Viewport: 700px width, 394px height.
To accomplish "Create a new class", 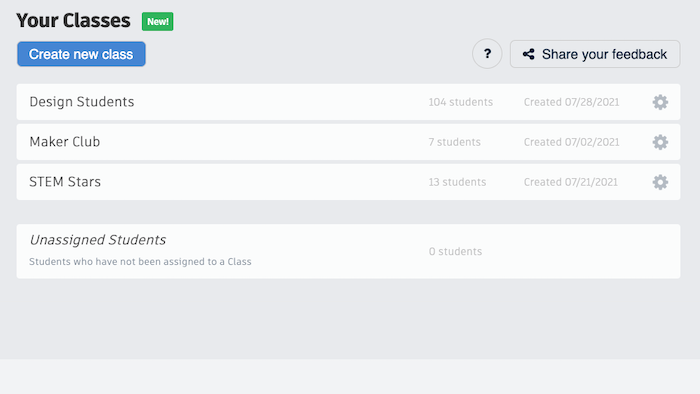I will tap(81, 54).
